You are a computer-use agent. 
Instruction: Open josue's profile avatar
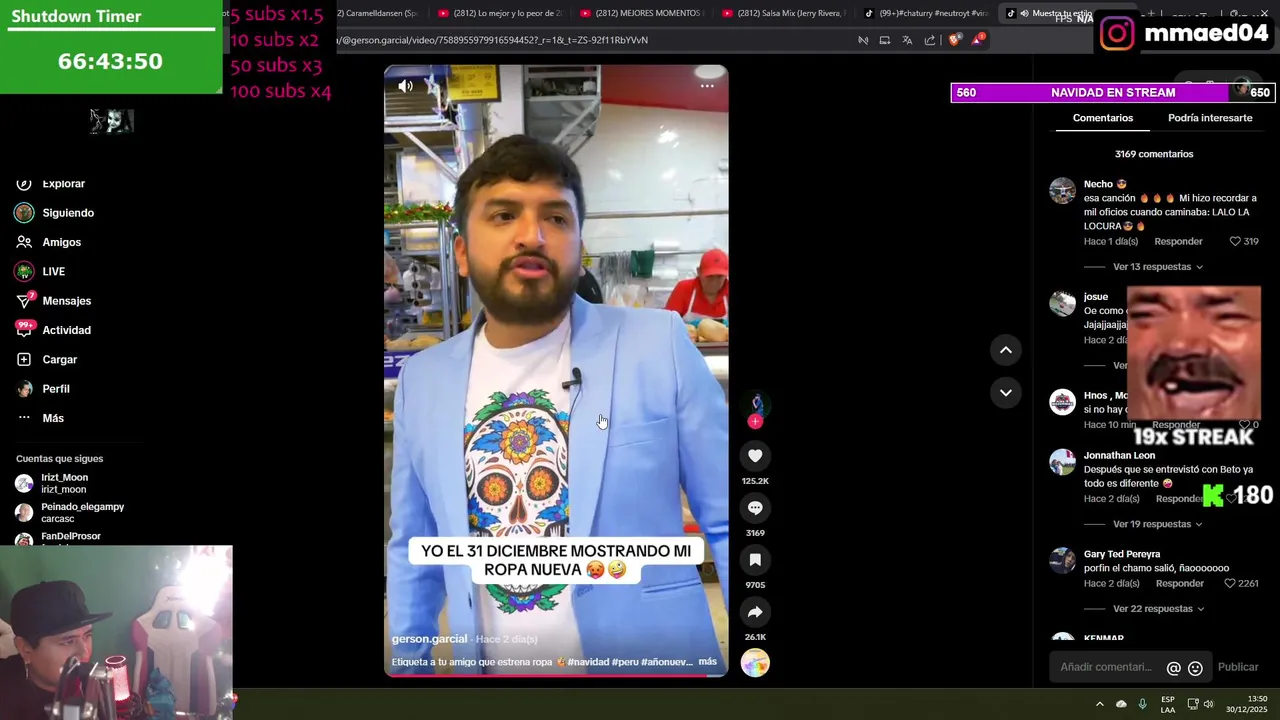coord(1062,303)
